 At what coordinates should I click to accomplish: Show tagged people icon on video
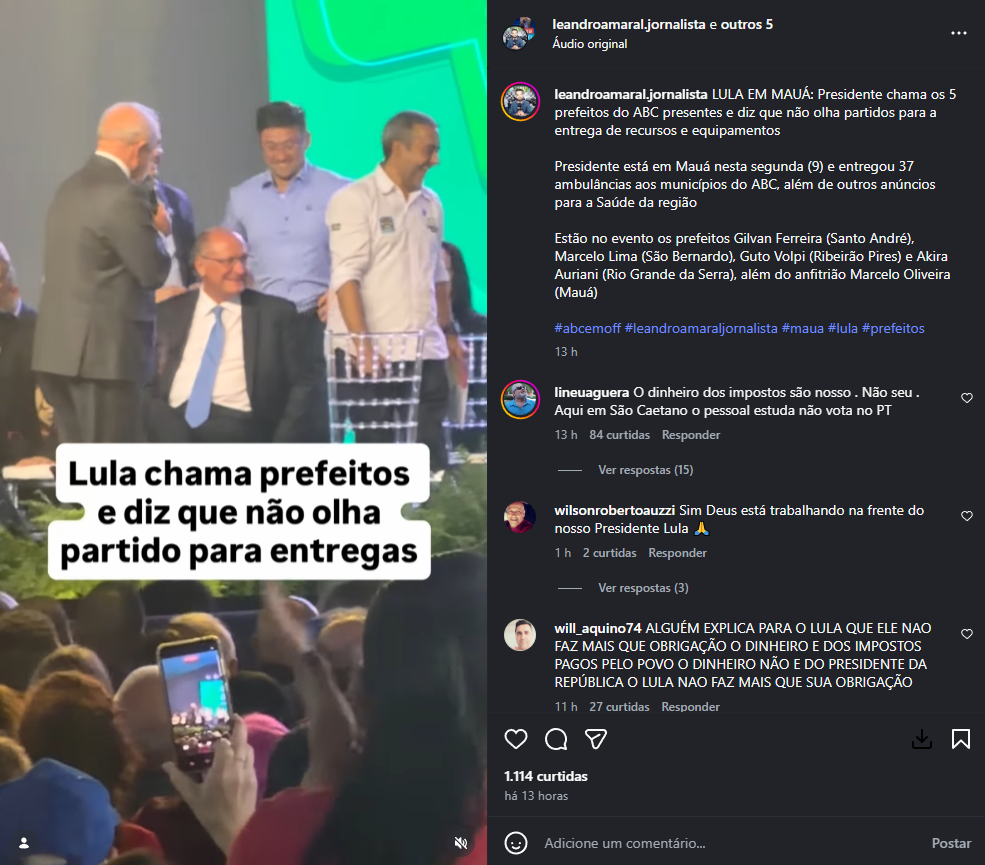coord(24,843)
